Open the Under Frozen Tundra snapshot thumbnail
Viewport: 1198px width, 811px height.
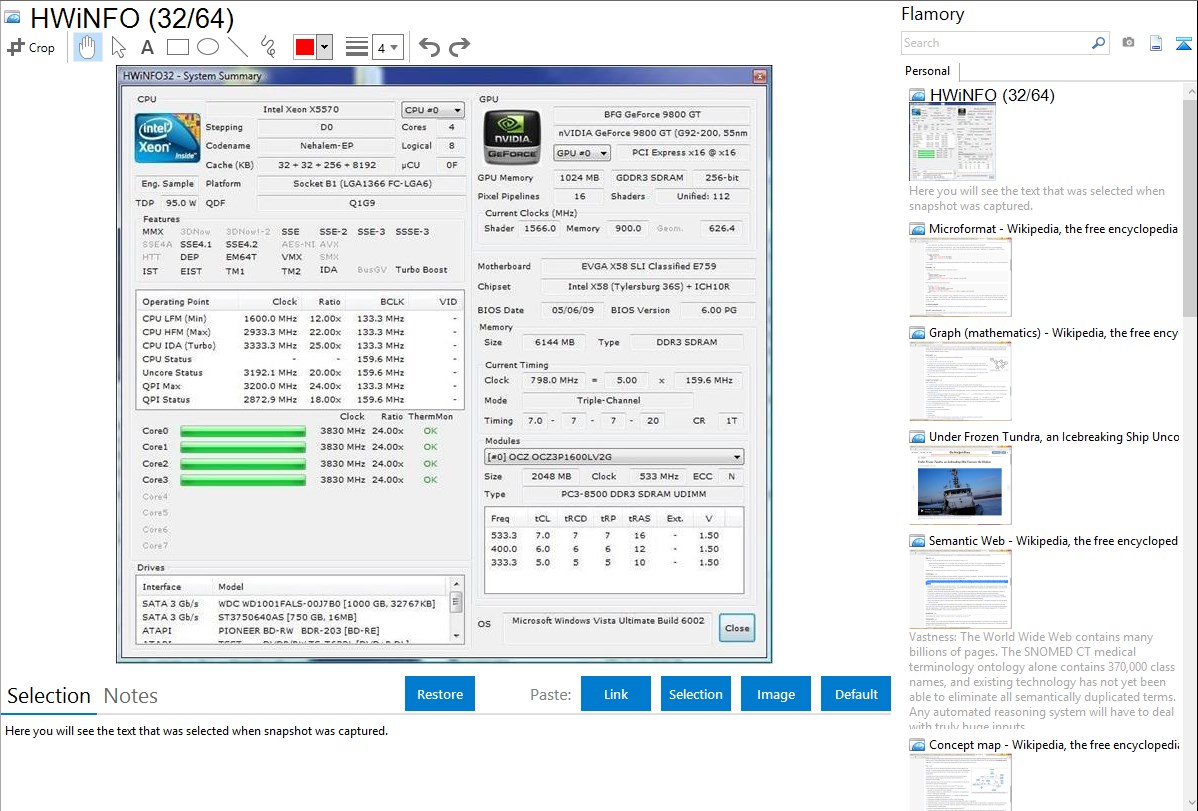(960, 484)
